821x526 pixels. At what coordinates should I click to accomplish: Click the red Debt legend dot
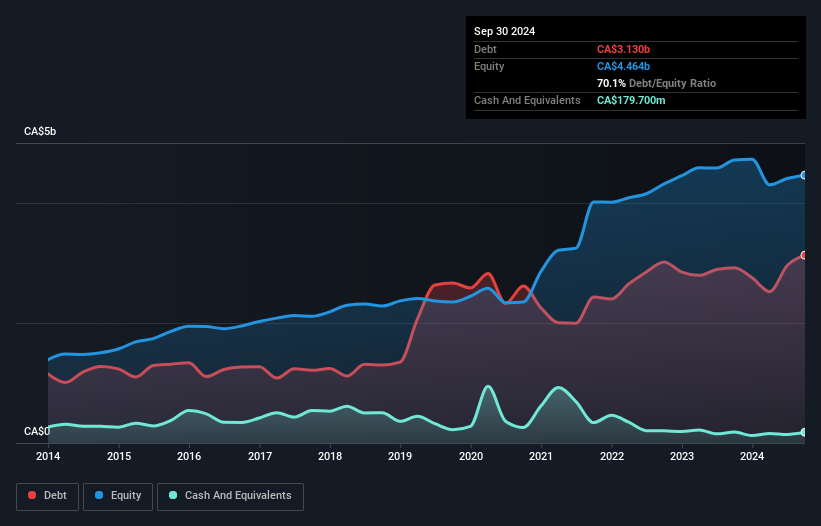pos(32,495)
